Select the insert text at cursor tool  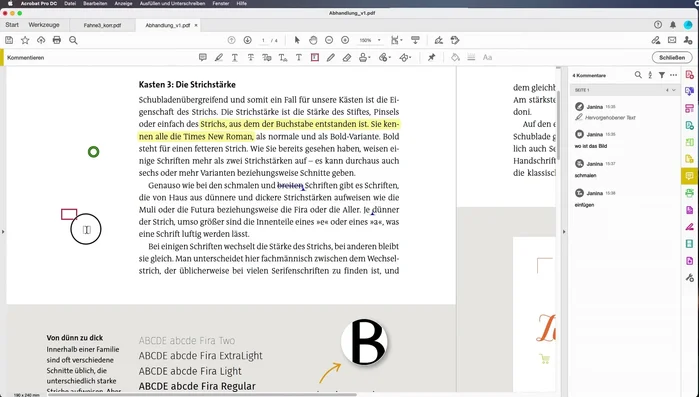point(283,57)
